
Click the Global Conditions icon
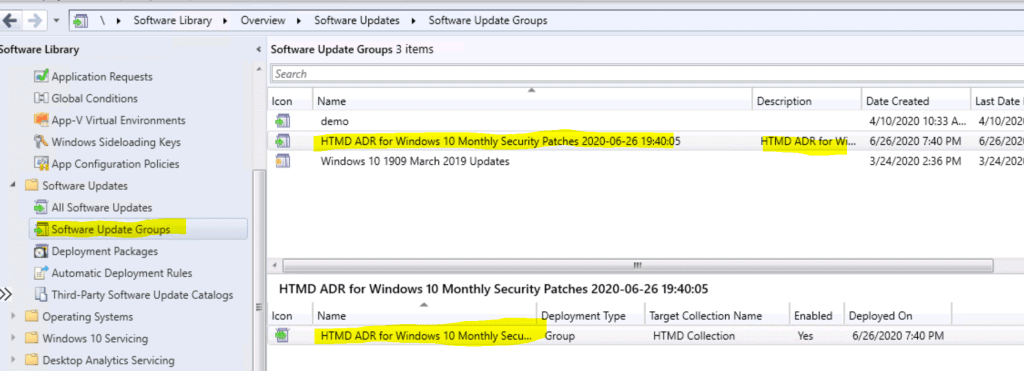point(41,99)
